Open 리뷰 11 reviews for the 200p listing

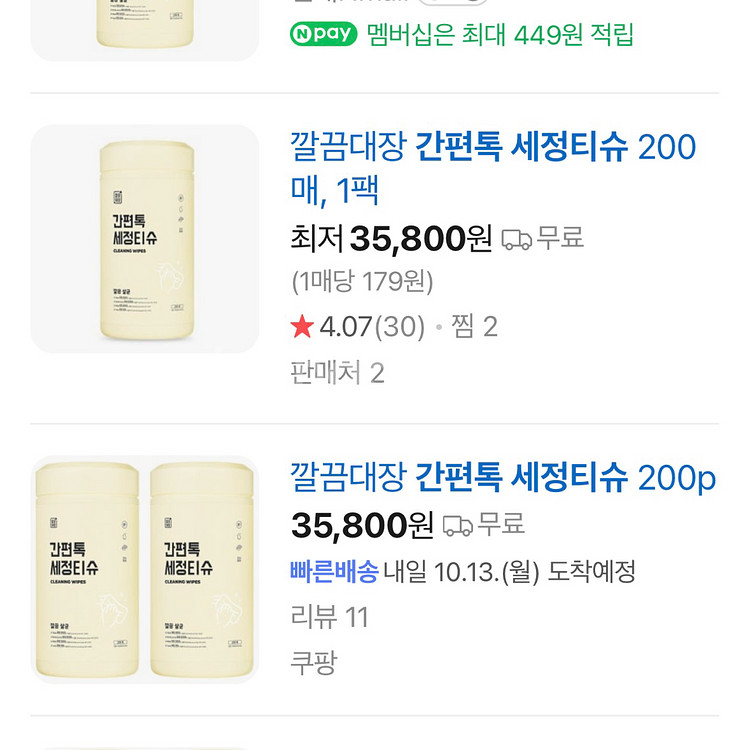pyautogui.click(x=330, y=617)
